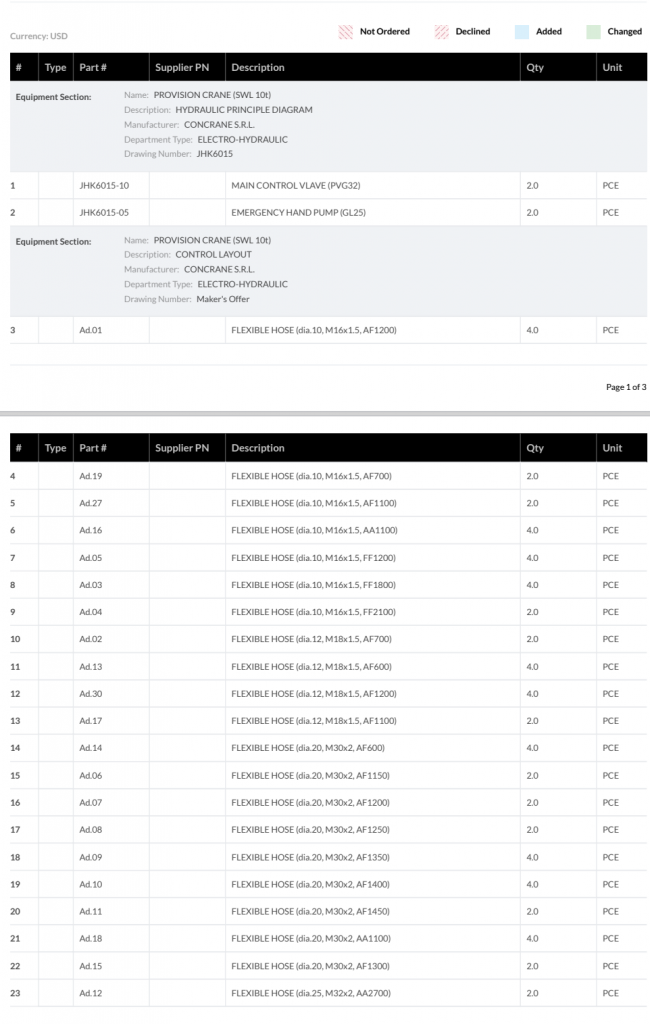Click the Supplier PN cell for Ad.30

pos(187,694)
